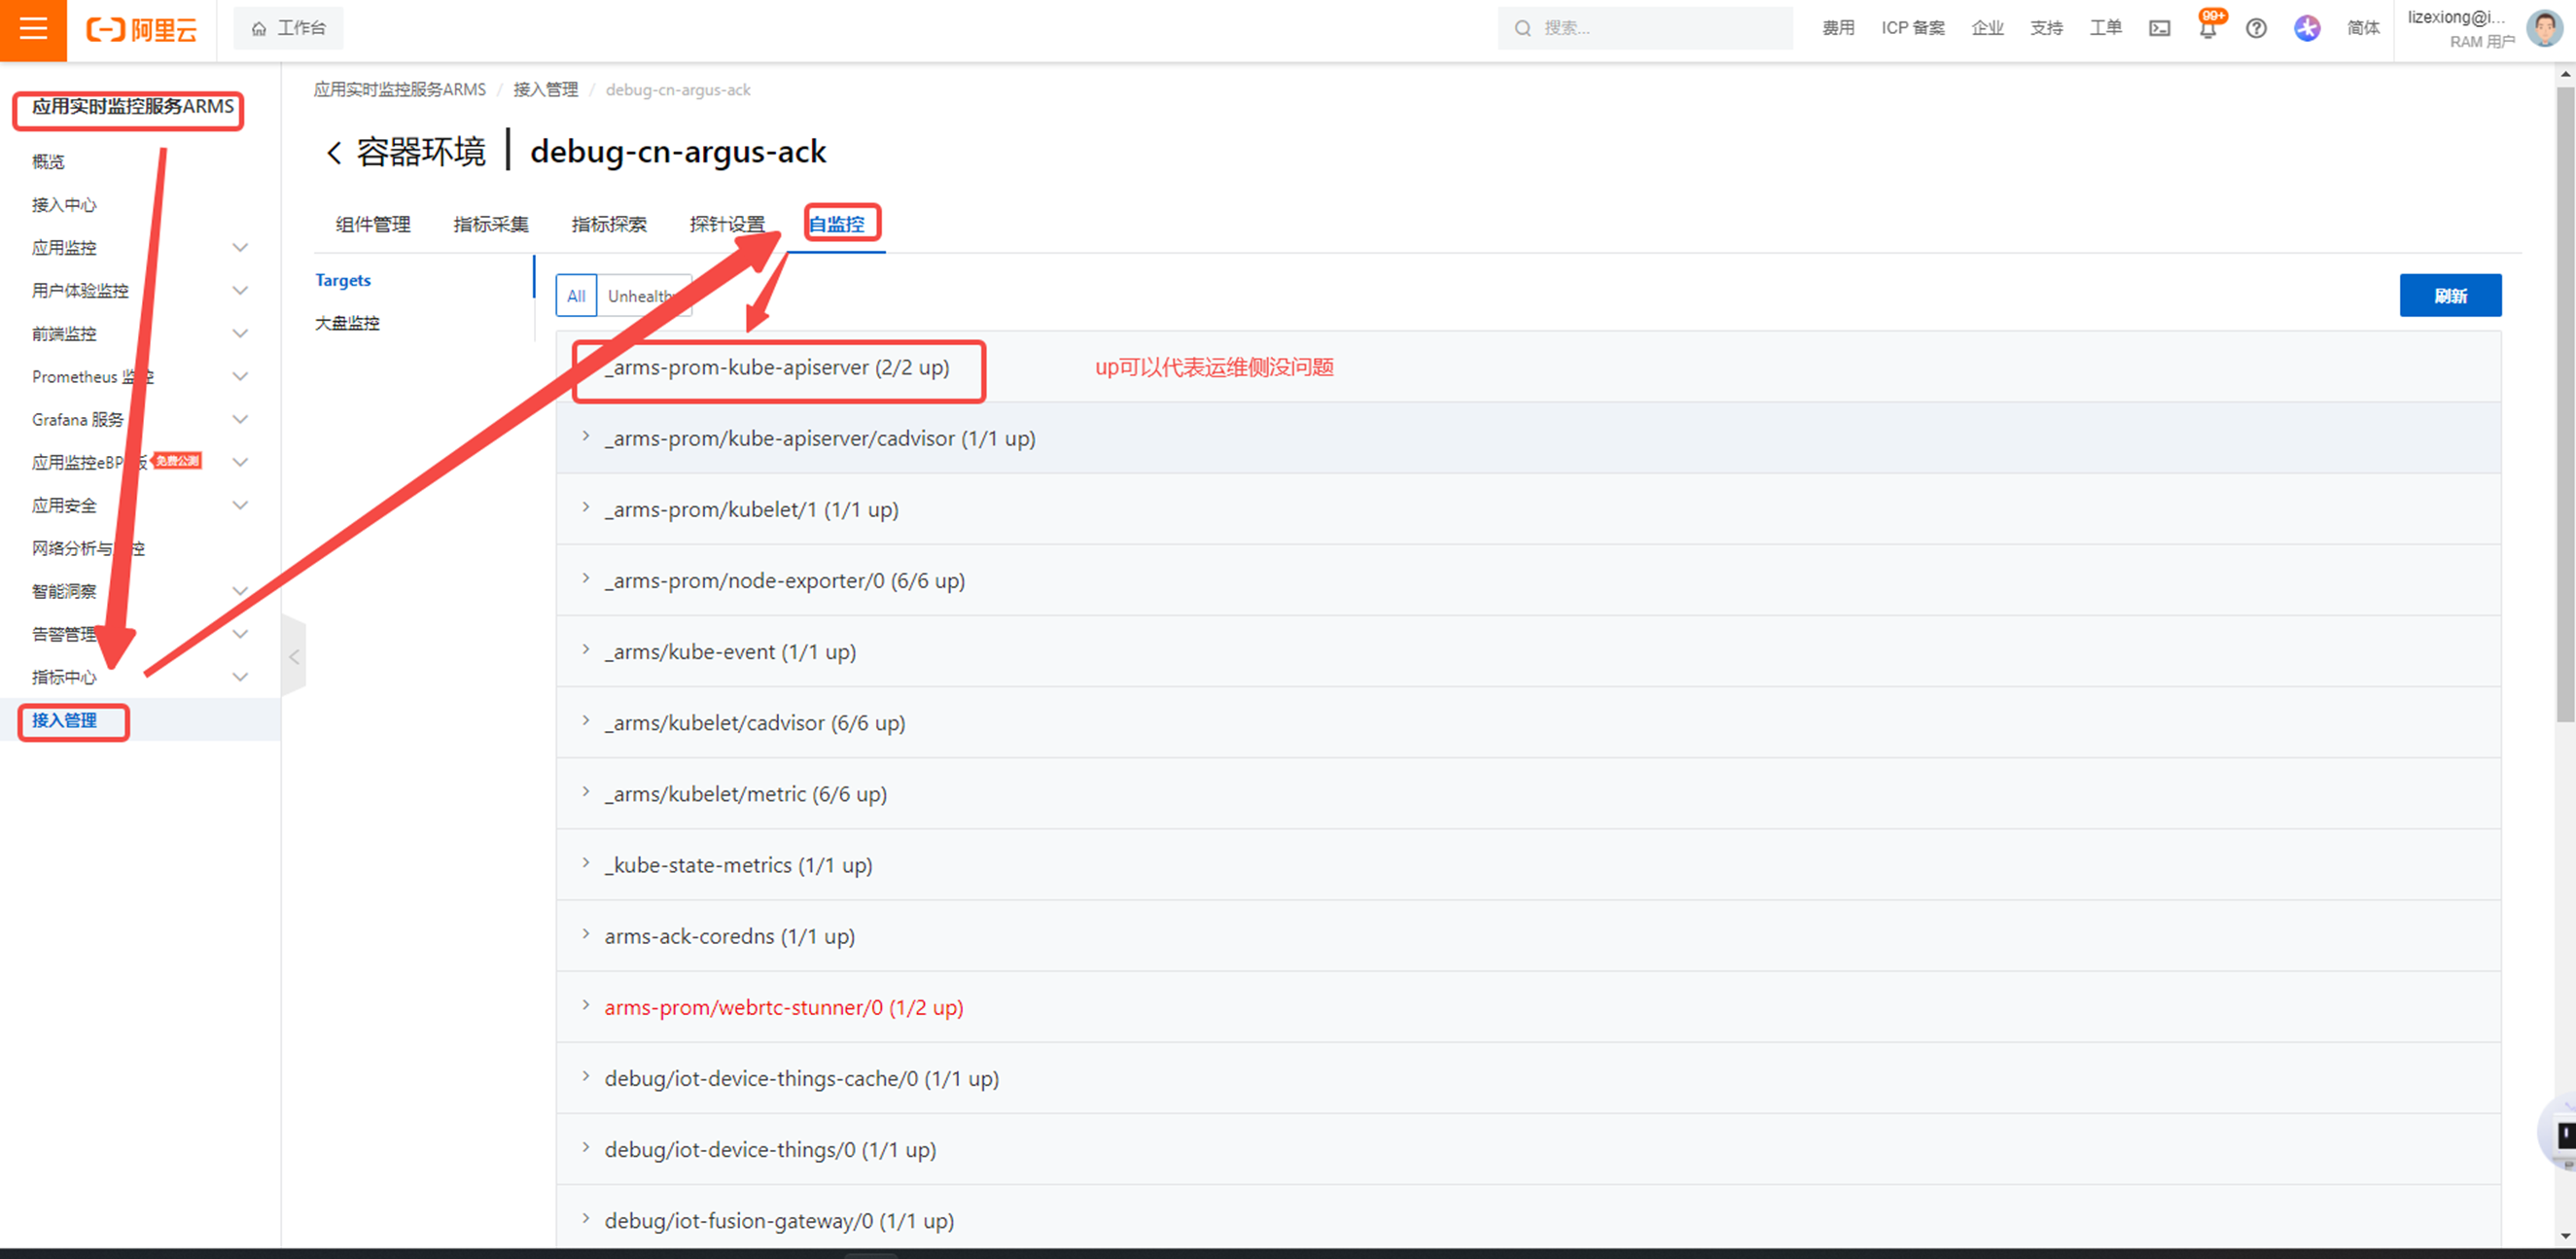Go back using the arrow beside 容器环境
The width and height of the screenshot is (2576, 1259).
coord(334,152)
